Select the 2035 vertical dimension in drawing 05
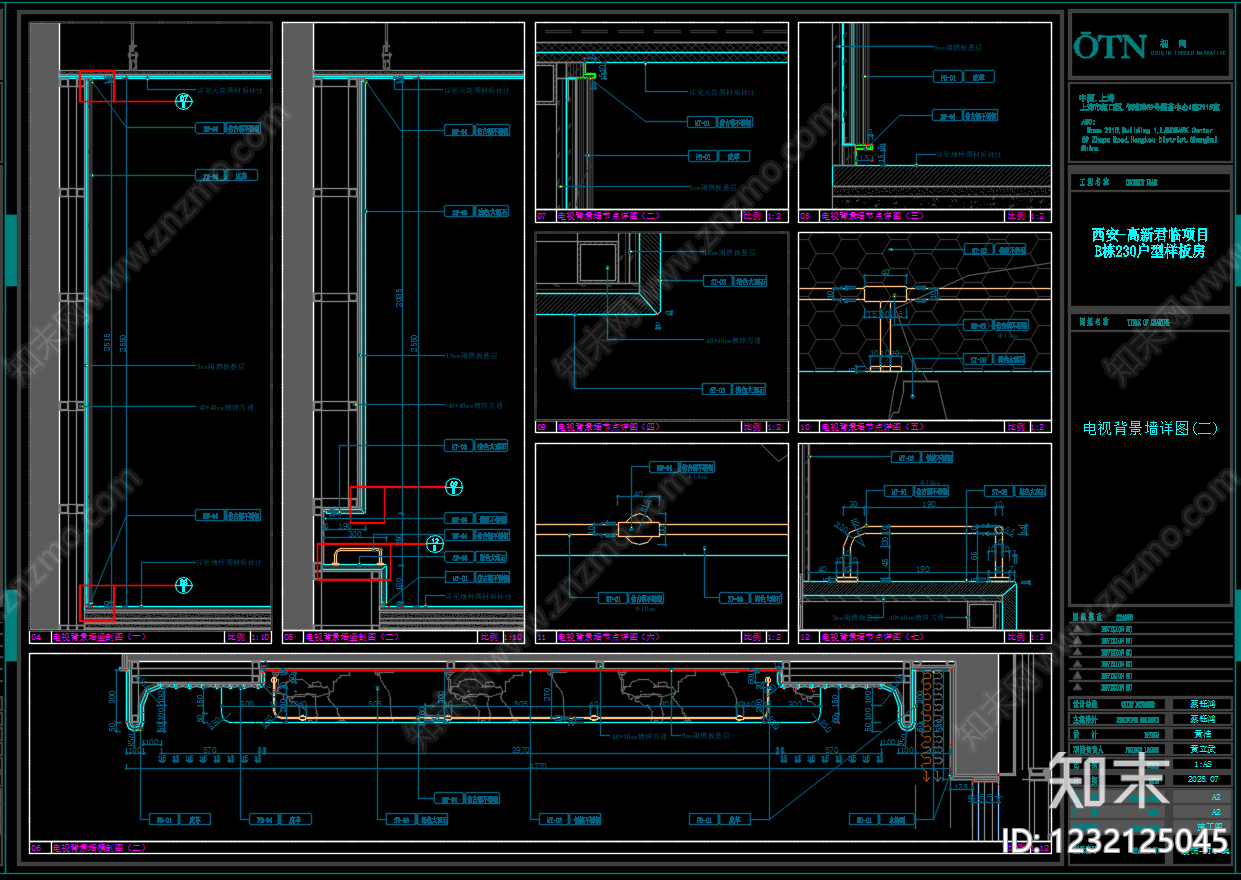The width and height of the screenshot is (1241, 880). [x=399, y=300]
